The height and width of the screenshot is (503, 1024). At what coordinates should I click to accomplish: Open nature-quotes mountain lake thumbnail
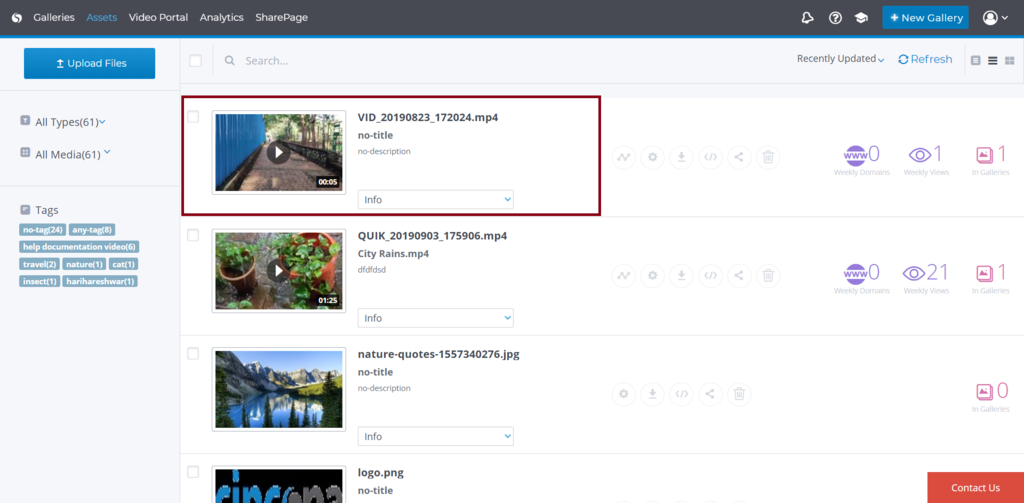coord(279,389)
